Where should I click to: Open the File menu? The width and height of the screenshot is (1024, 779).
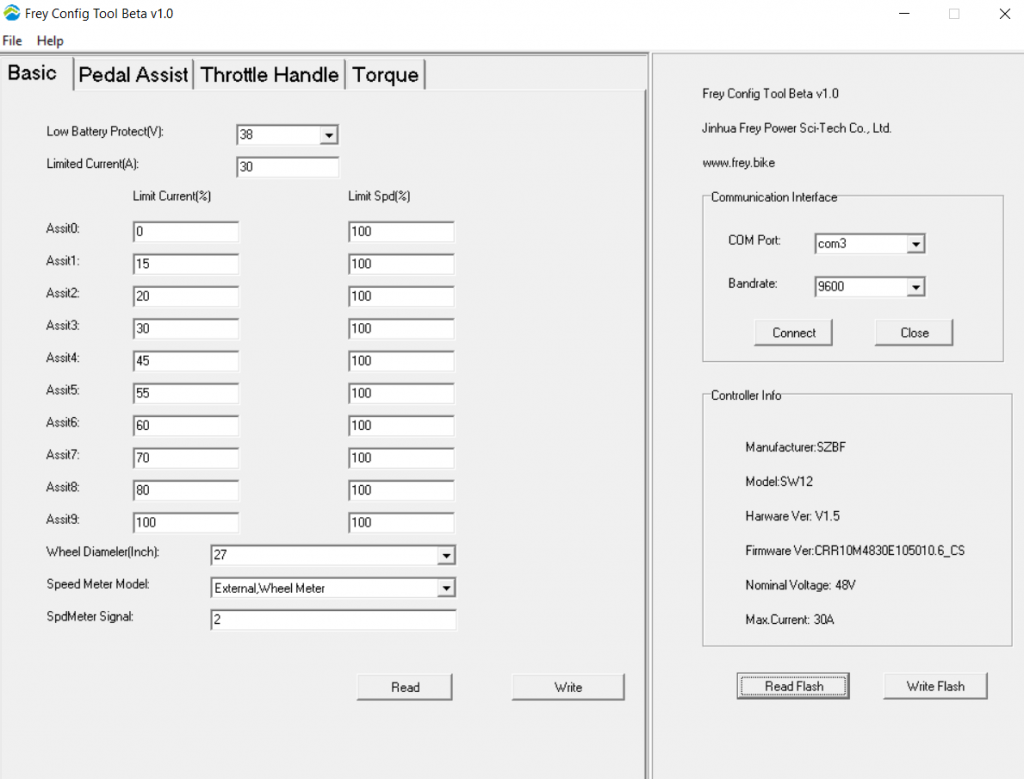(12, 40)
